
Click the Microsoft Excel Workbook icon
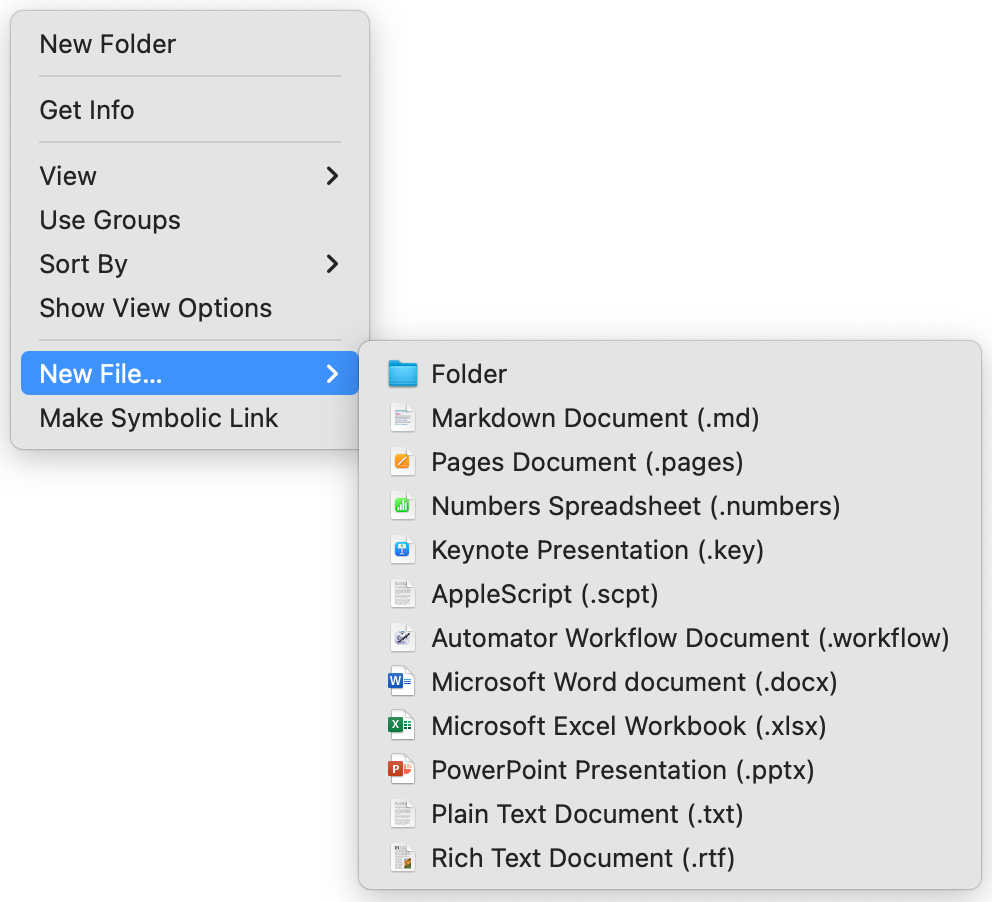[x=401, y=726]
